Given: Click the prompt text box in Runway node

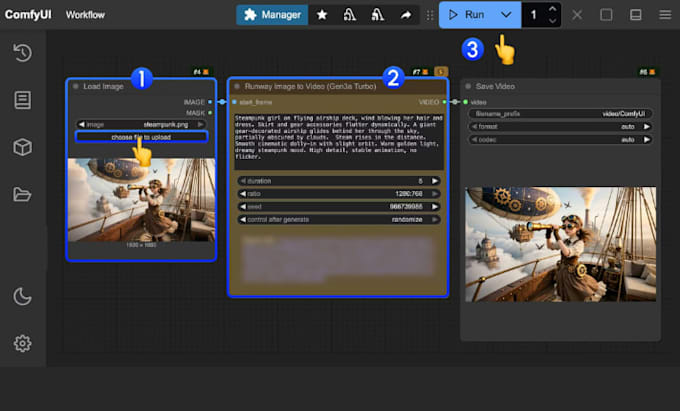Looking at the screenshot, I should point(339,140).
